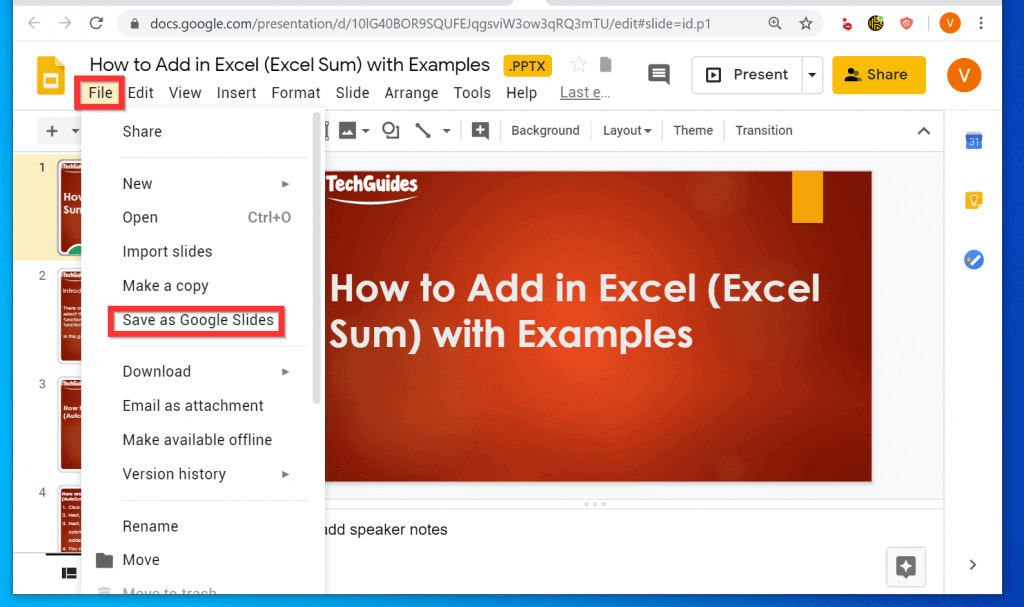This screenshot has height=607, width=1024.
Task: Open the Slide menu
Action: coord(353,93)
